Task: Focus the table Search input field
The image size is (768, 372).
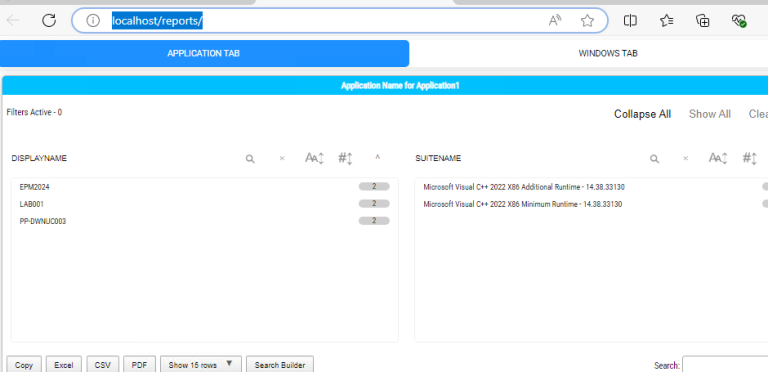Action: pyautogui.click(x=725, y=365)
